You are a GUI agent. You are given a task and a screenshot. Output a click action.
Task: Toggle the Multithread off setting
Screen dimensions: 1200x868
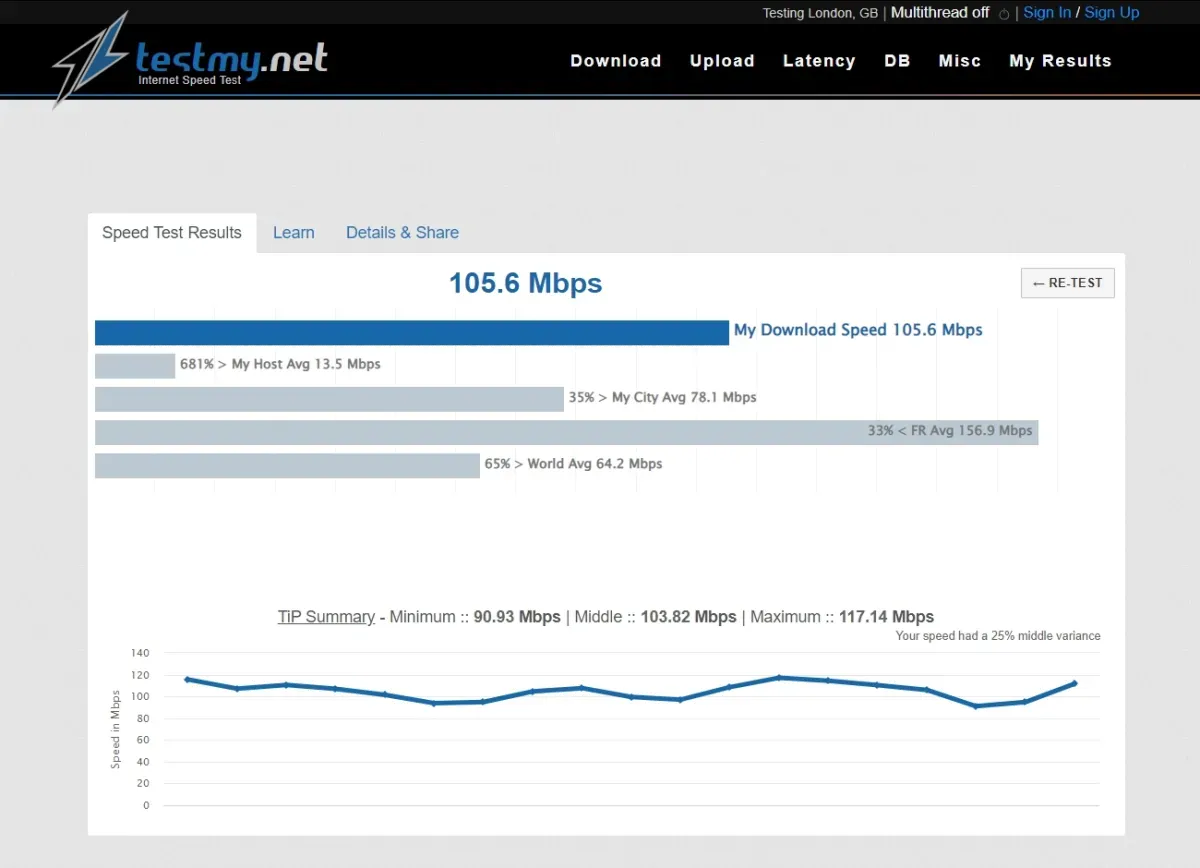939,12
